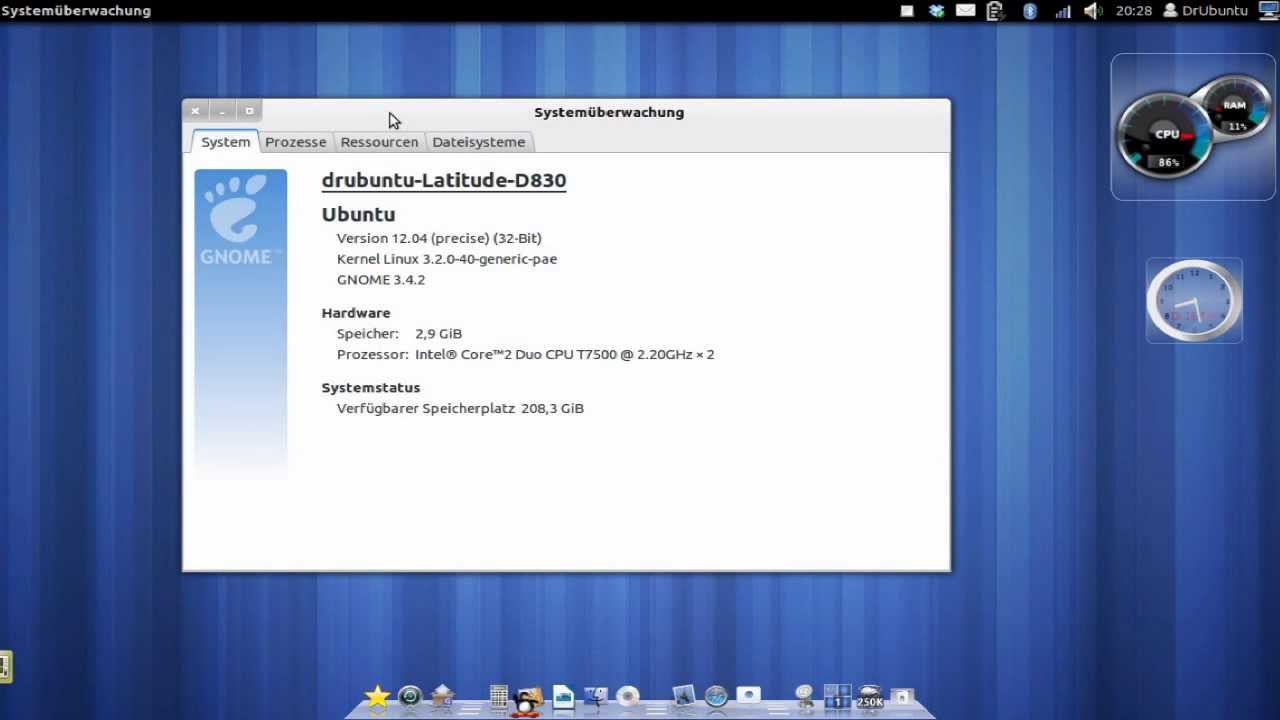1280x720 pixels.
Task: Open the sound volume indicator
Action: 1093,11
